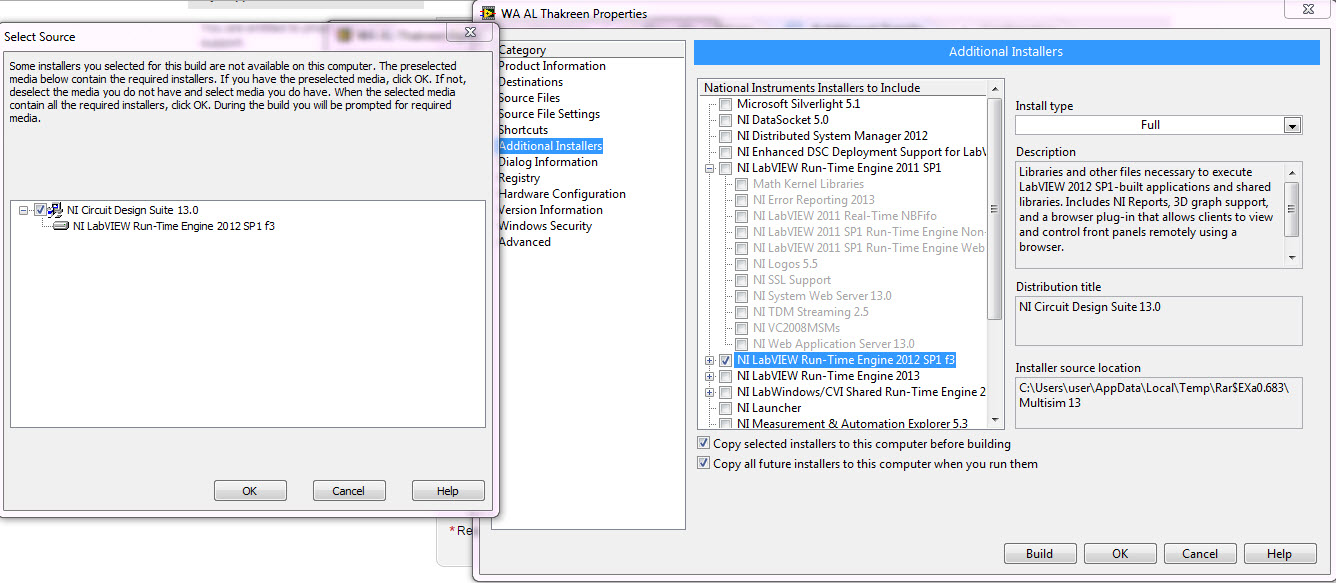Click the NI Logos 5.5 entry

click(x=783, y=264)
